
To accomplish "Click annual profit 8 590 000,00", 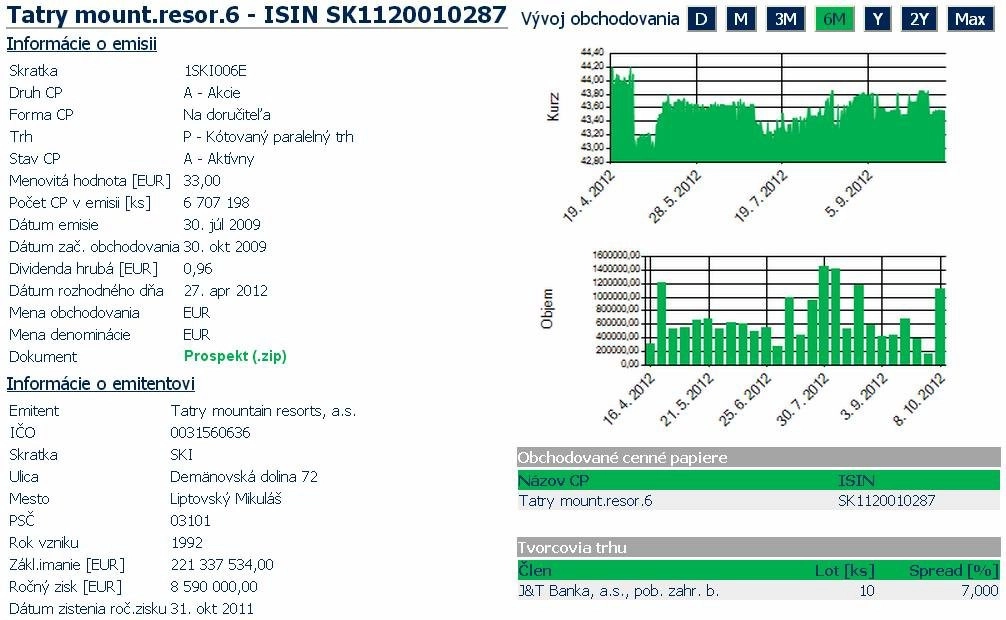I will pos(214,587).
